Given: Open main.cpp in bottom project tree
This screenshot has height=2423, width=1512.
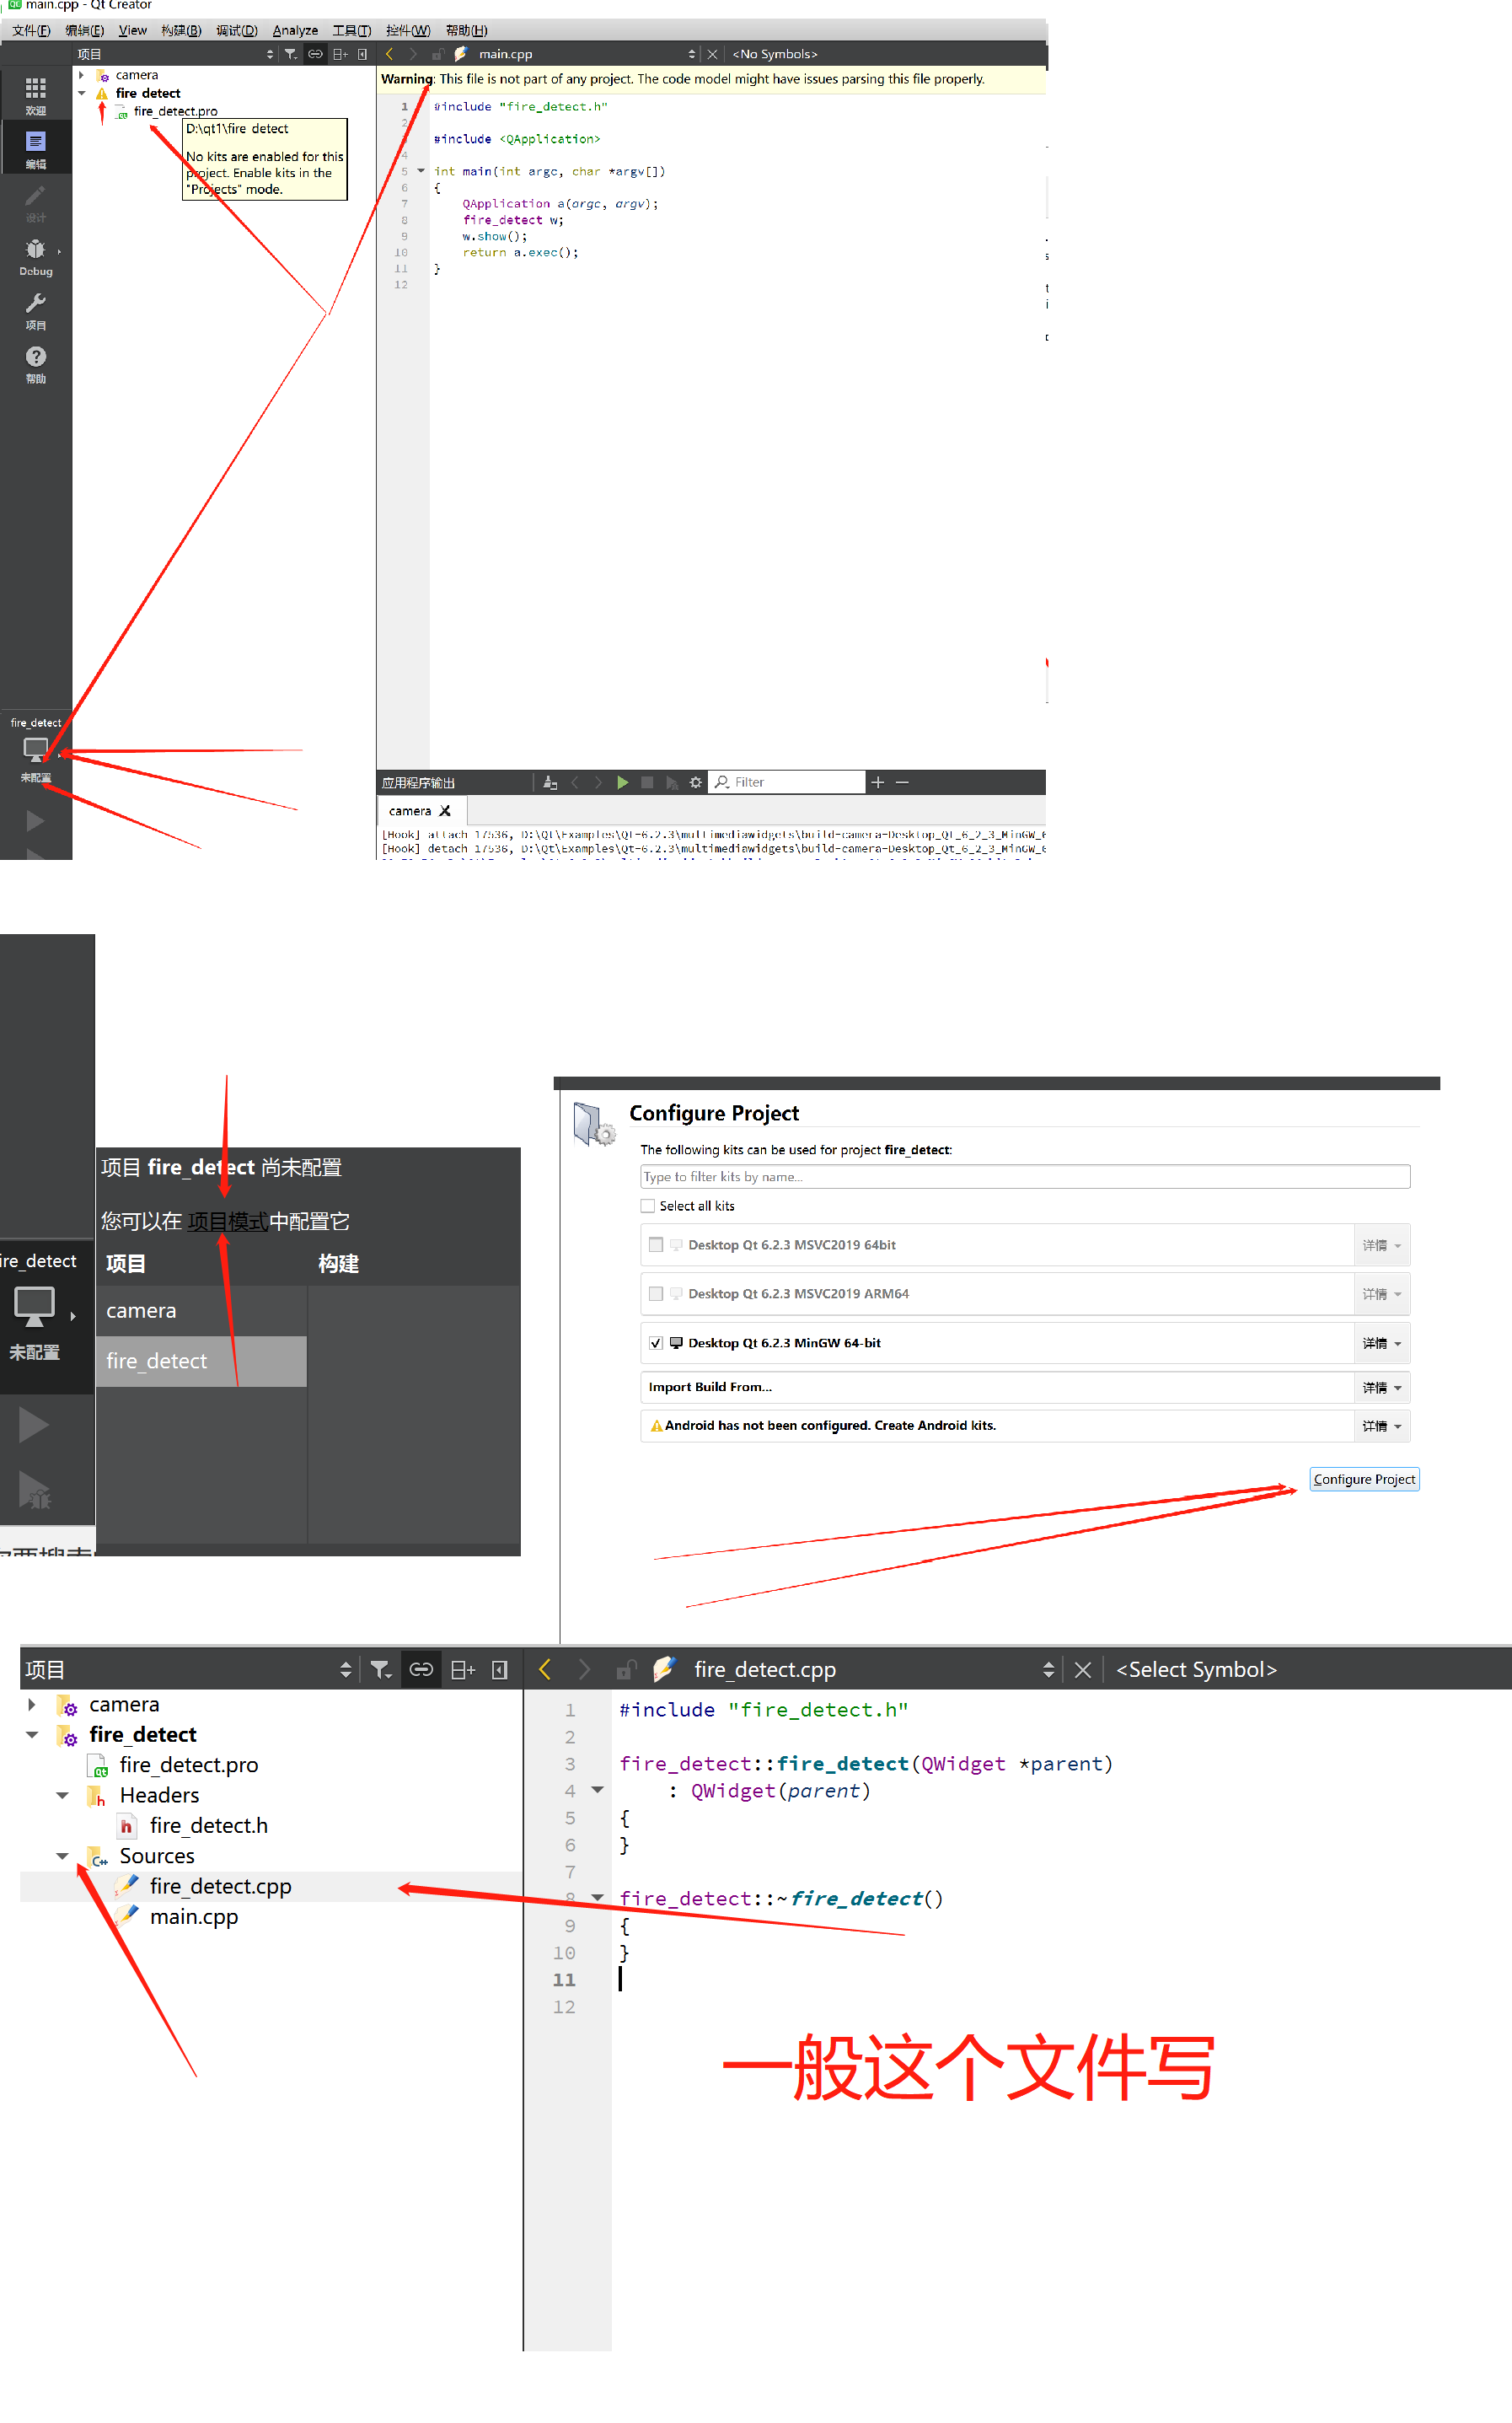Looking at the screenshot, I should 194,1917.
